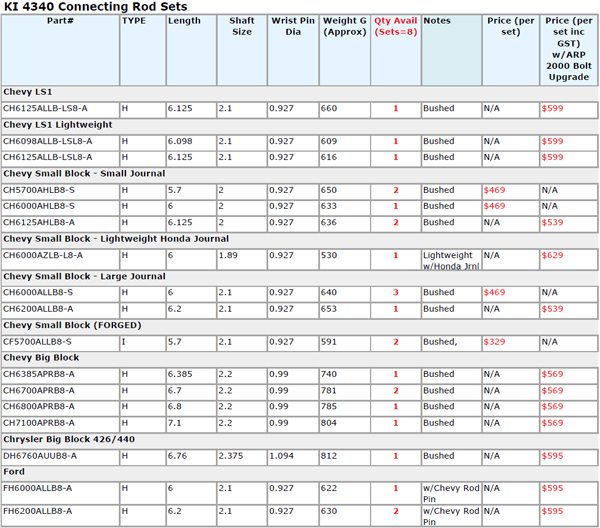Click the $569 price for CH7100APRB8-A

click(x=553, y=423)
